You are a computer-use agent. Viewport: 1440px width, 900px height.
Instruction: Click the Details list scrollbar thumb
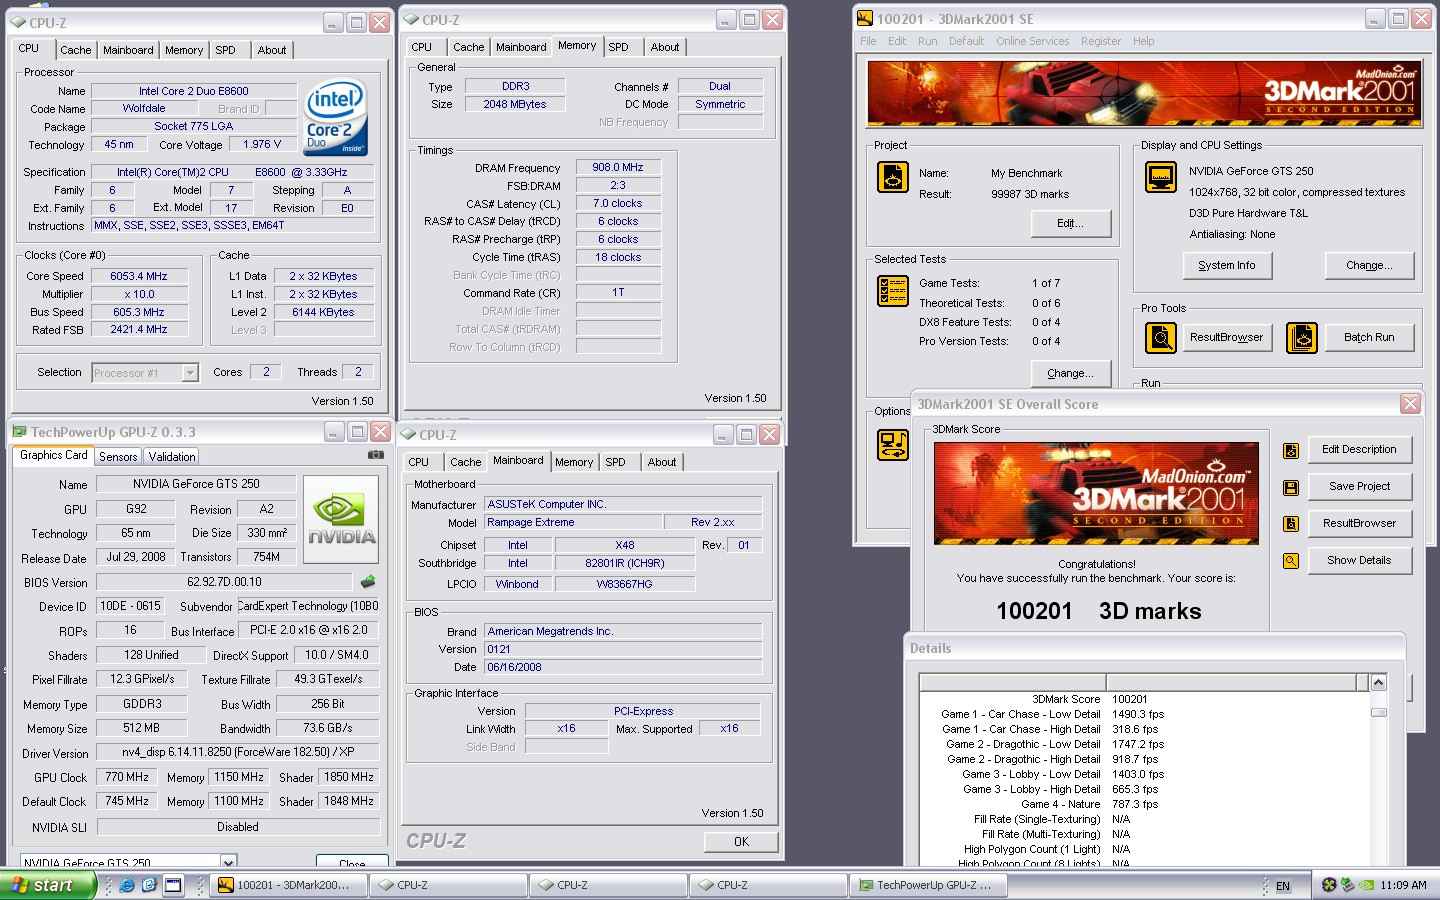point(1378,712)
